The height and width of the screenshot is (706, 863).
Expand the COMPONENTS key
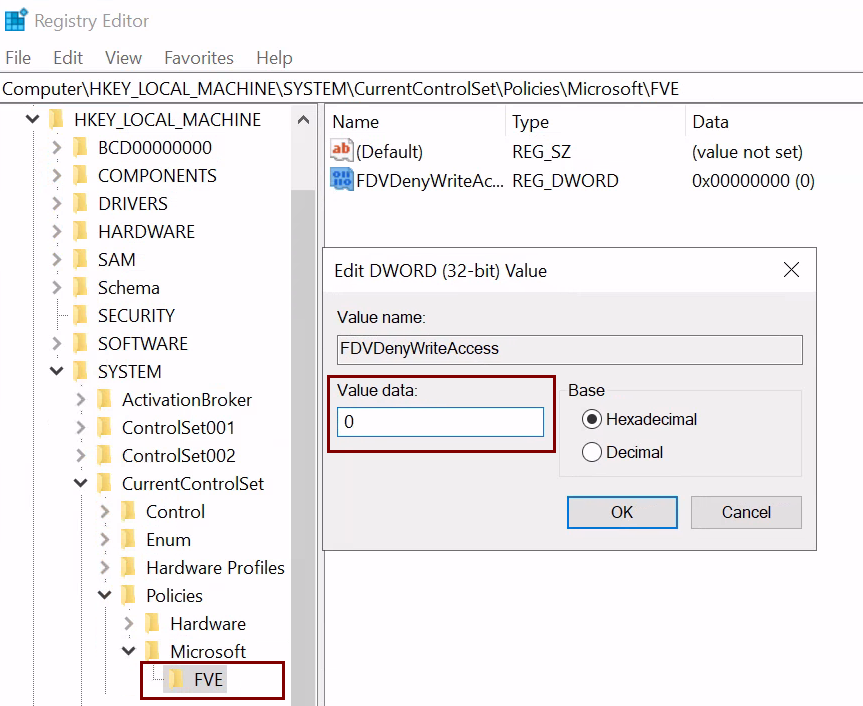pyautogui.click(x=57, y=175)
